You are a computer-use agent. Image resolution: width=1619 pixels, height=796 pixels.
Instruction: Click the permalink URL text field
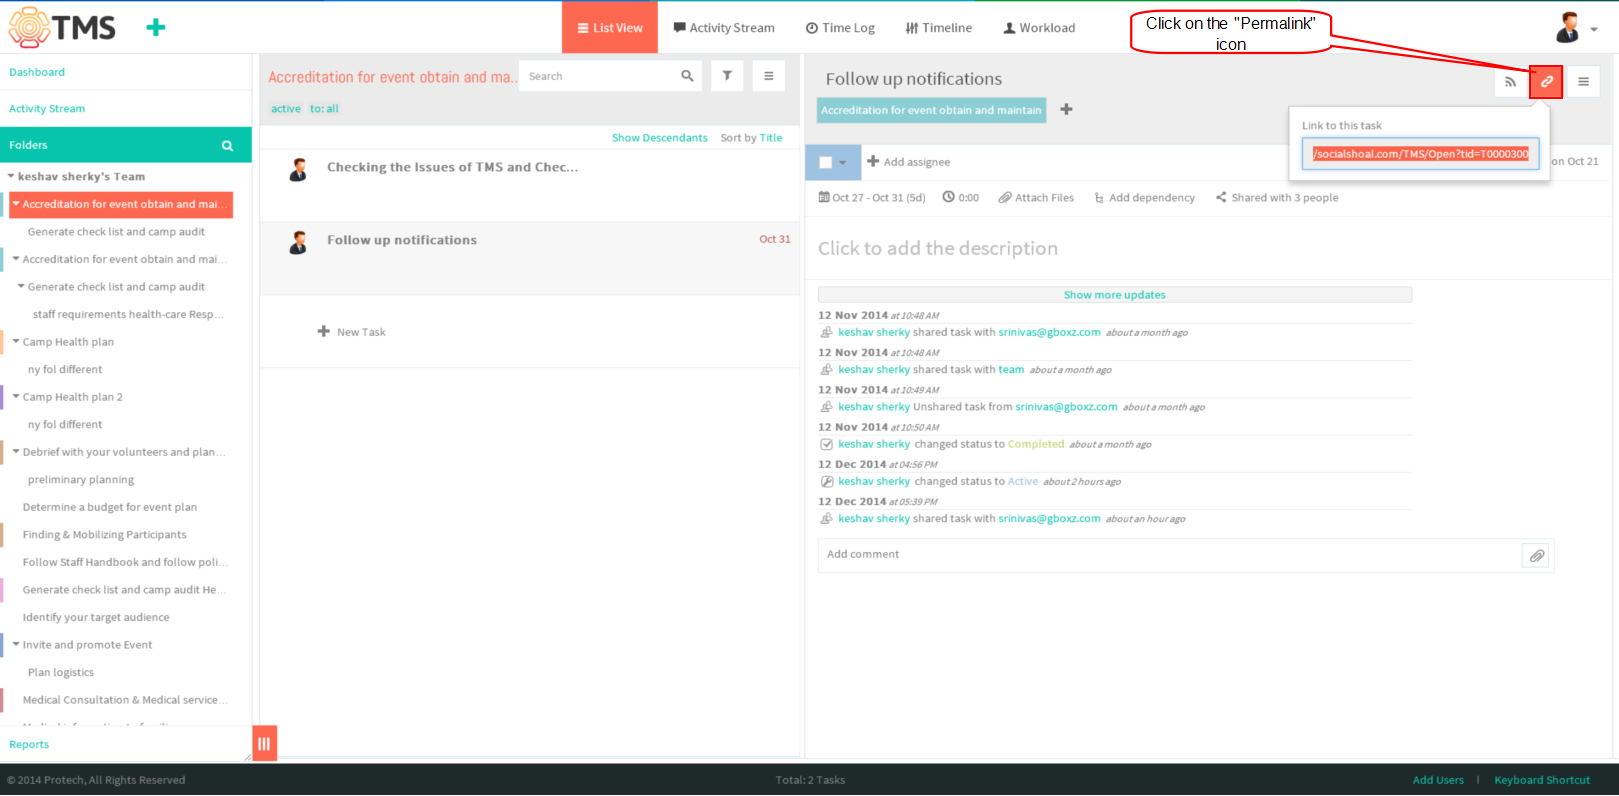[1420, 154]
